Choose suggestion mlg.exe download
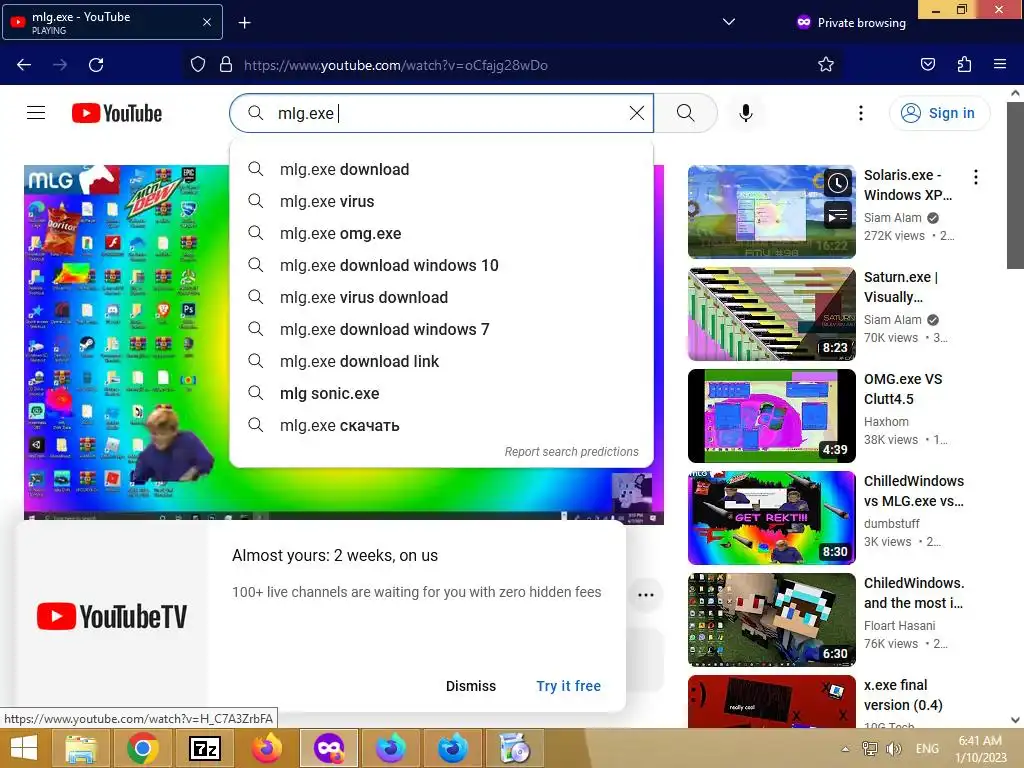1024x768 pixels. pyautogui.click(x=441, y=169)
